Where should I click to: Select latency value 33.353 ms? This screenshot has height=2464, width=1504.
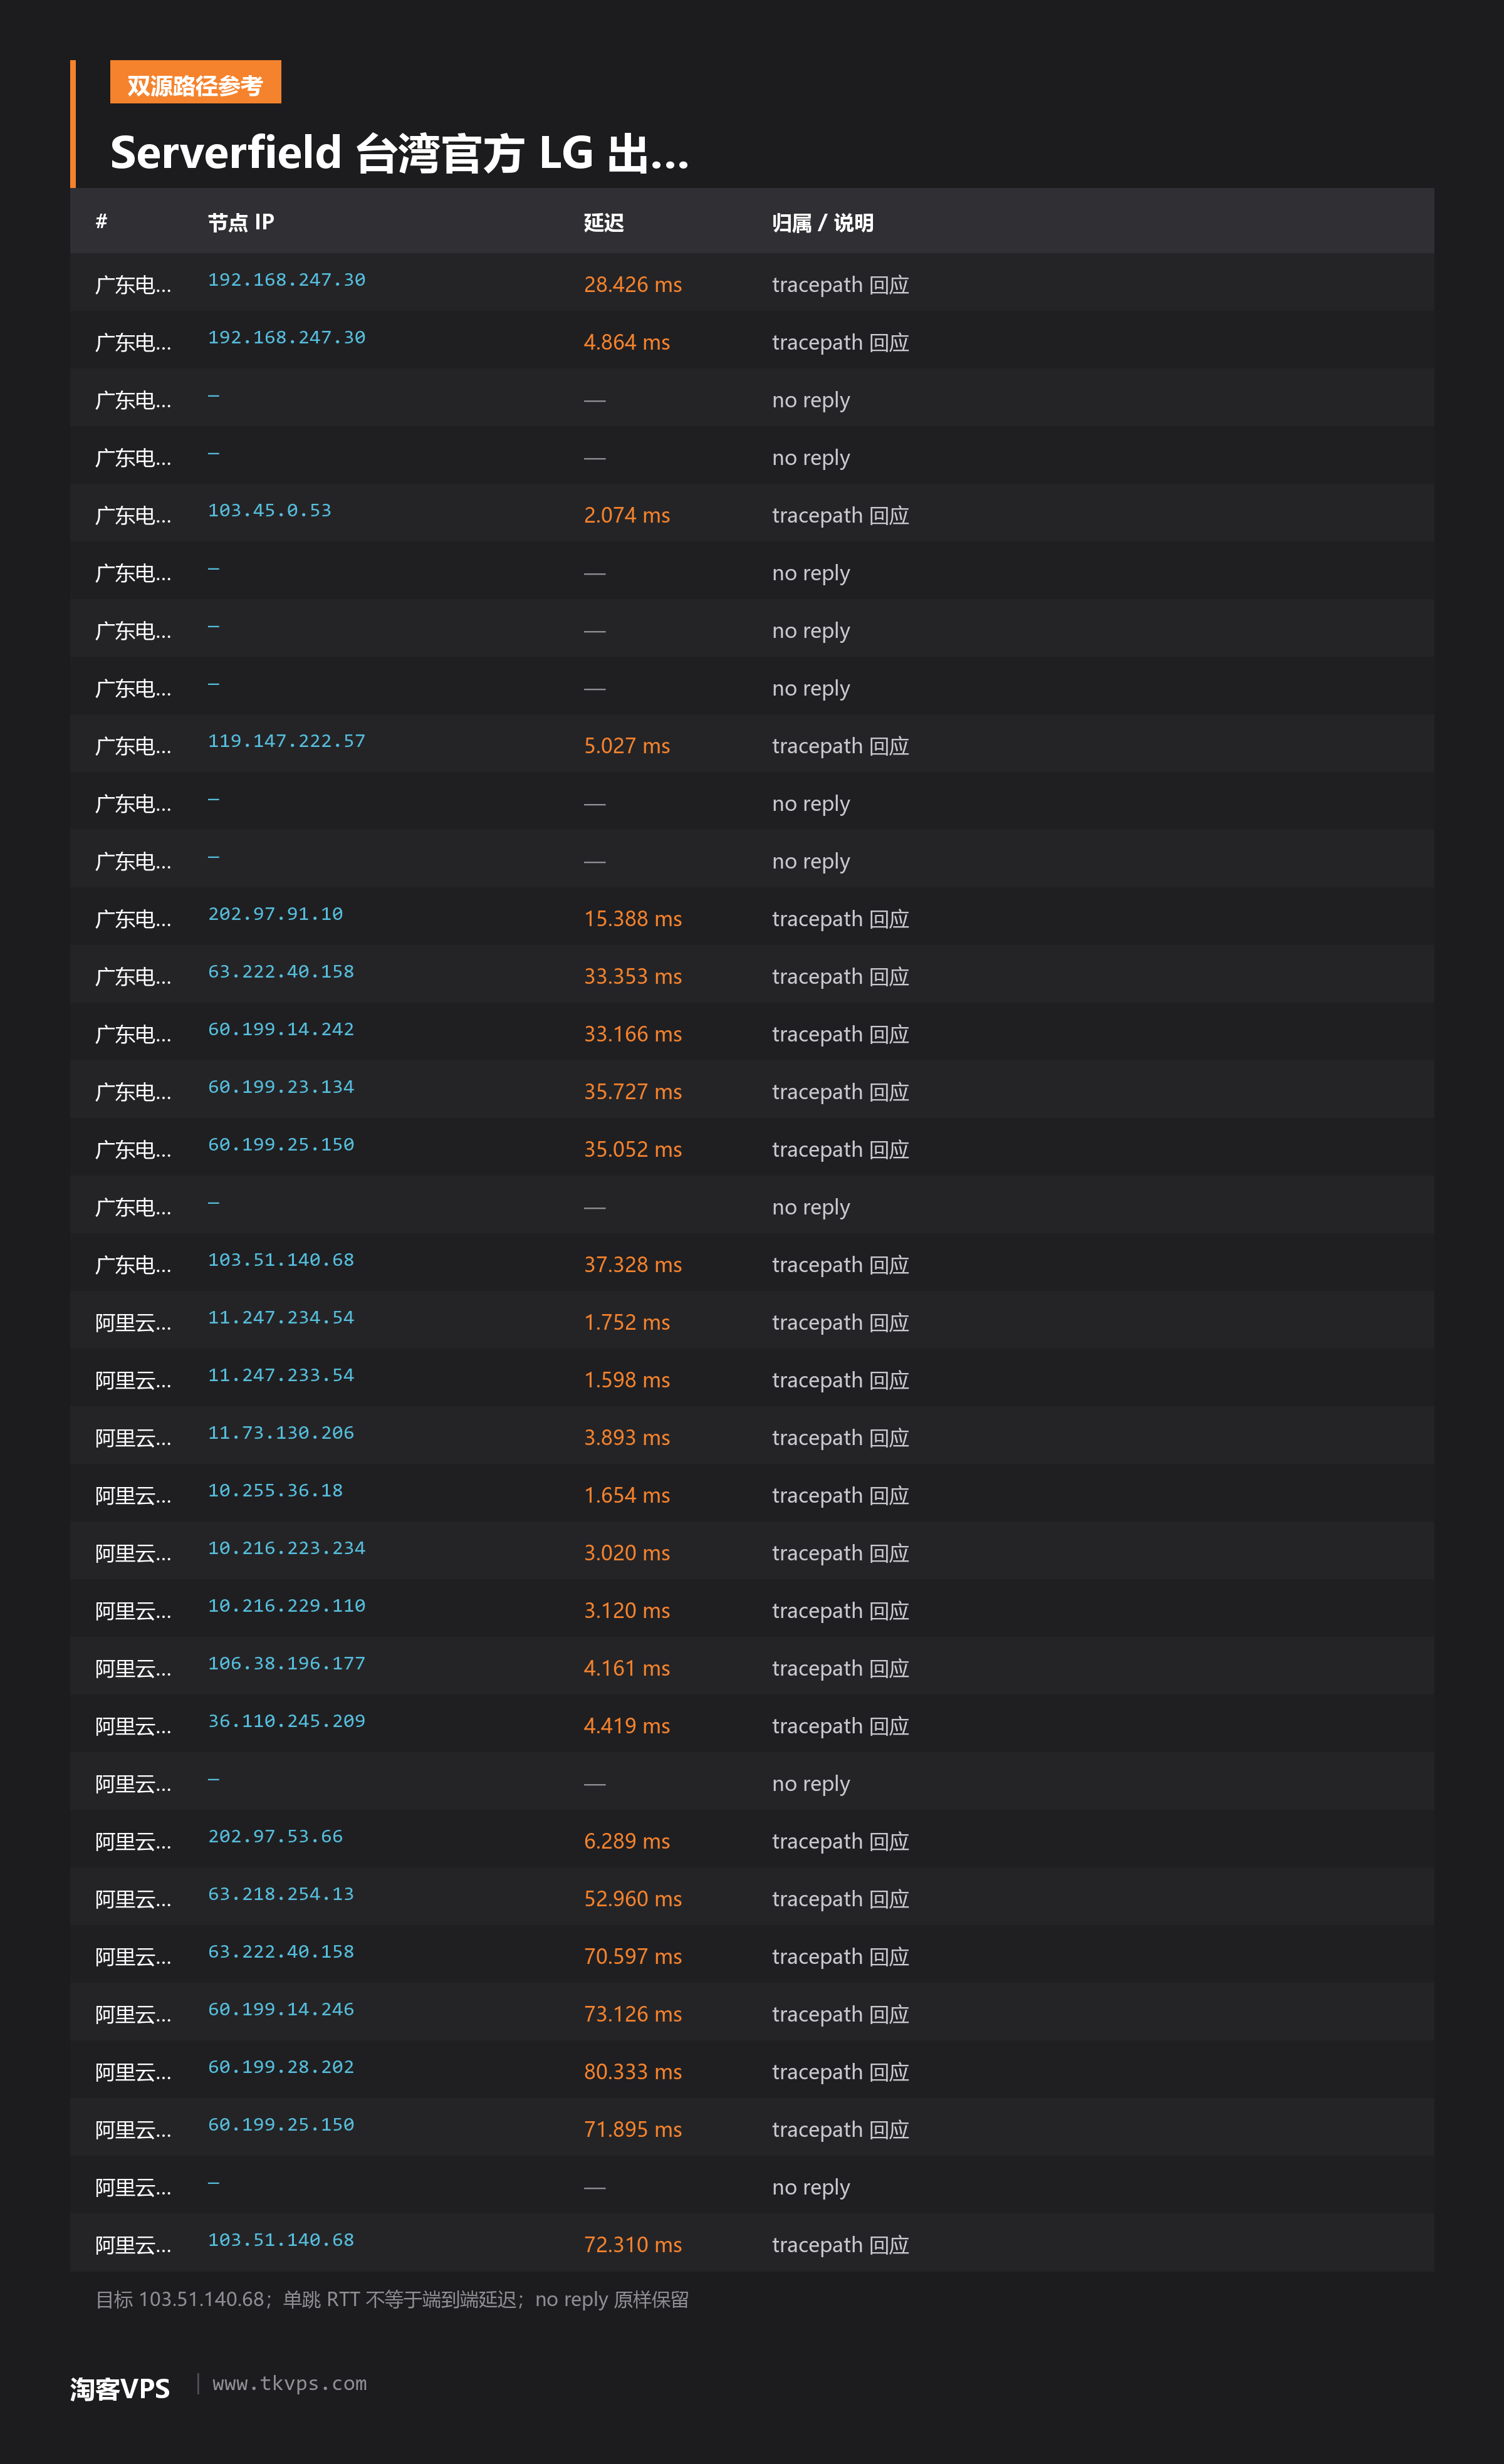pyautogui.click(x=633, y=976)
